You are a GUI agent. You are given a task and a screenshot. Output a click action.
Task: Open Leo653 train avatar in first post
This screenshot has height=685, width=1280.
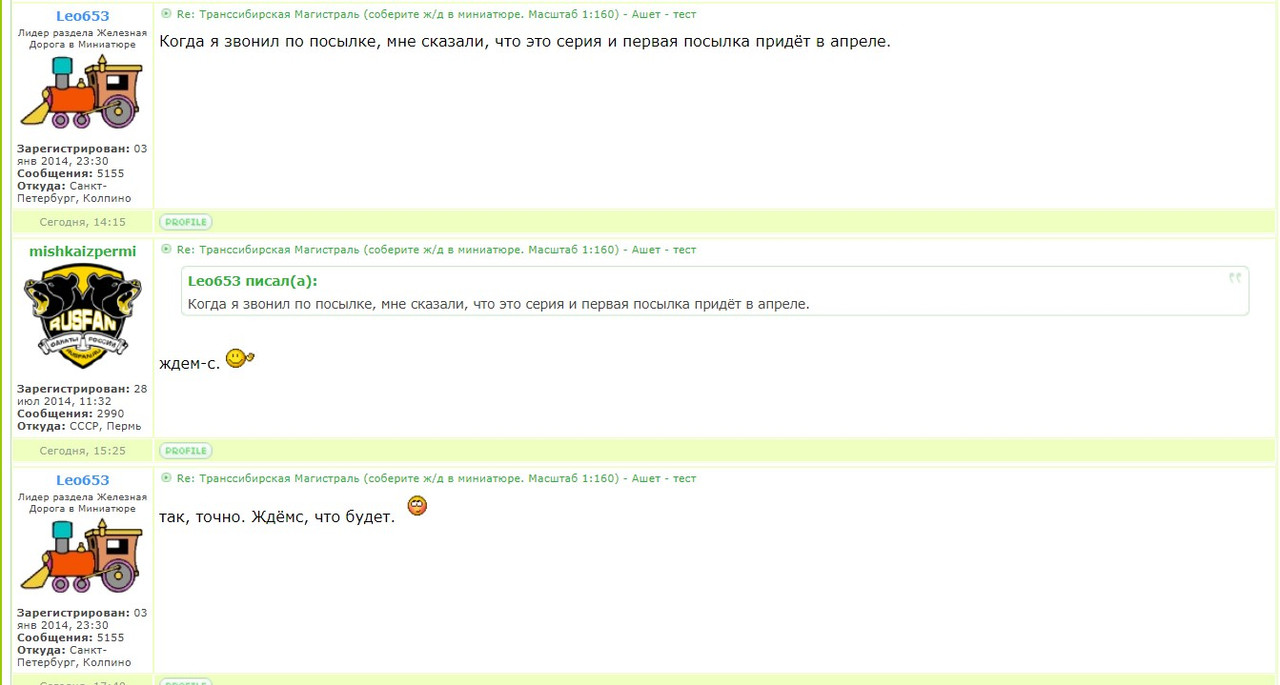tap(82, 92)
